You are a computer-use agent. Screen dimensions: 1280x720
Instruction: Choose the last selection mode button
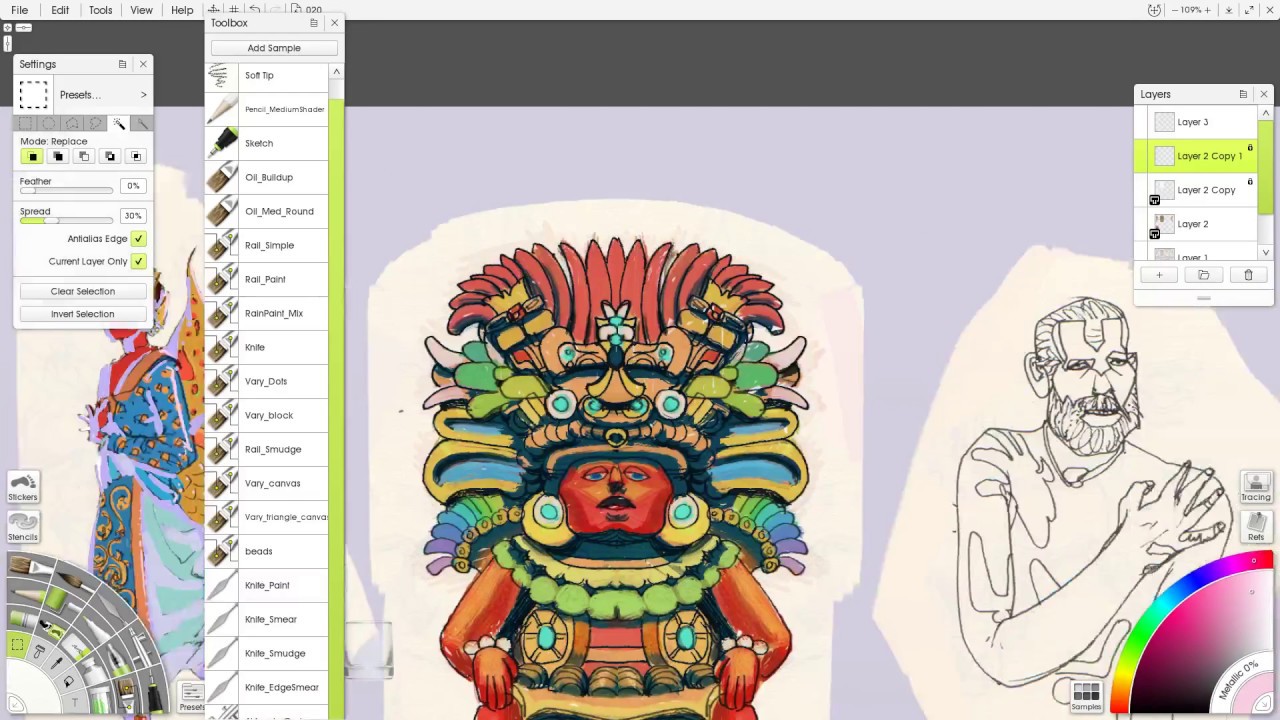(x=136, y=157)
